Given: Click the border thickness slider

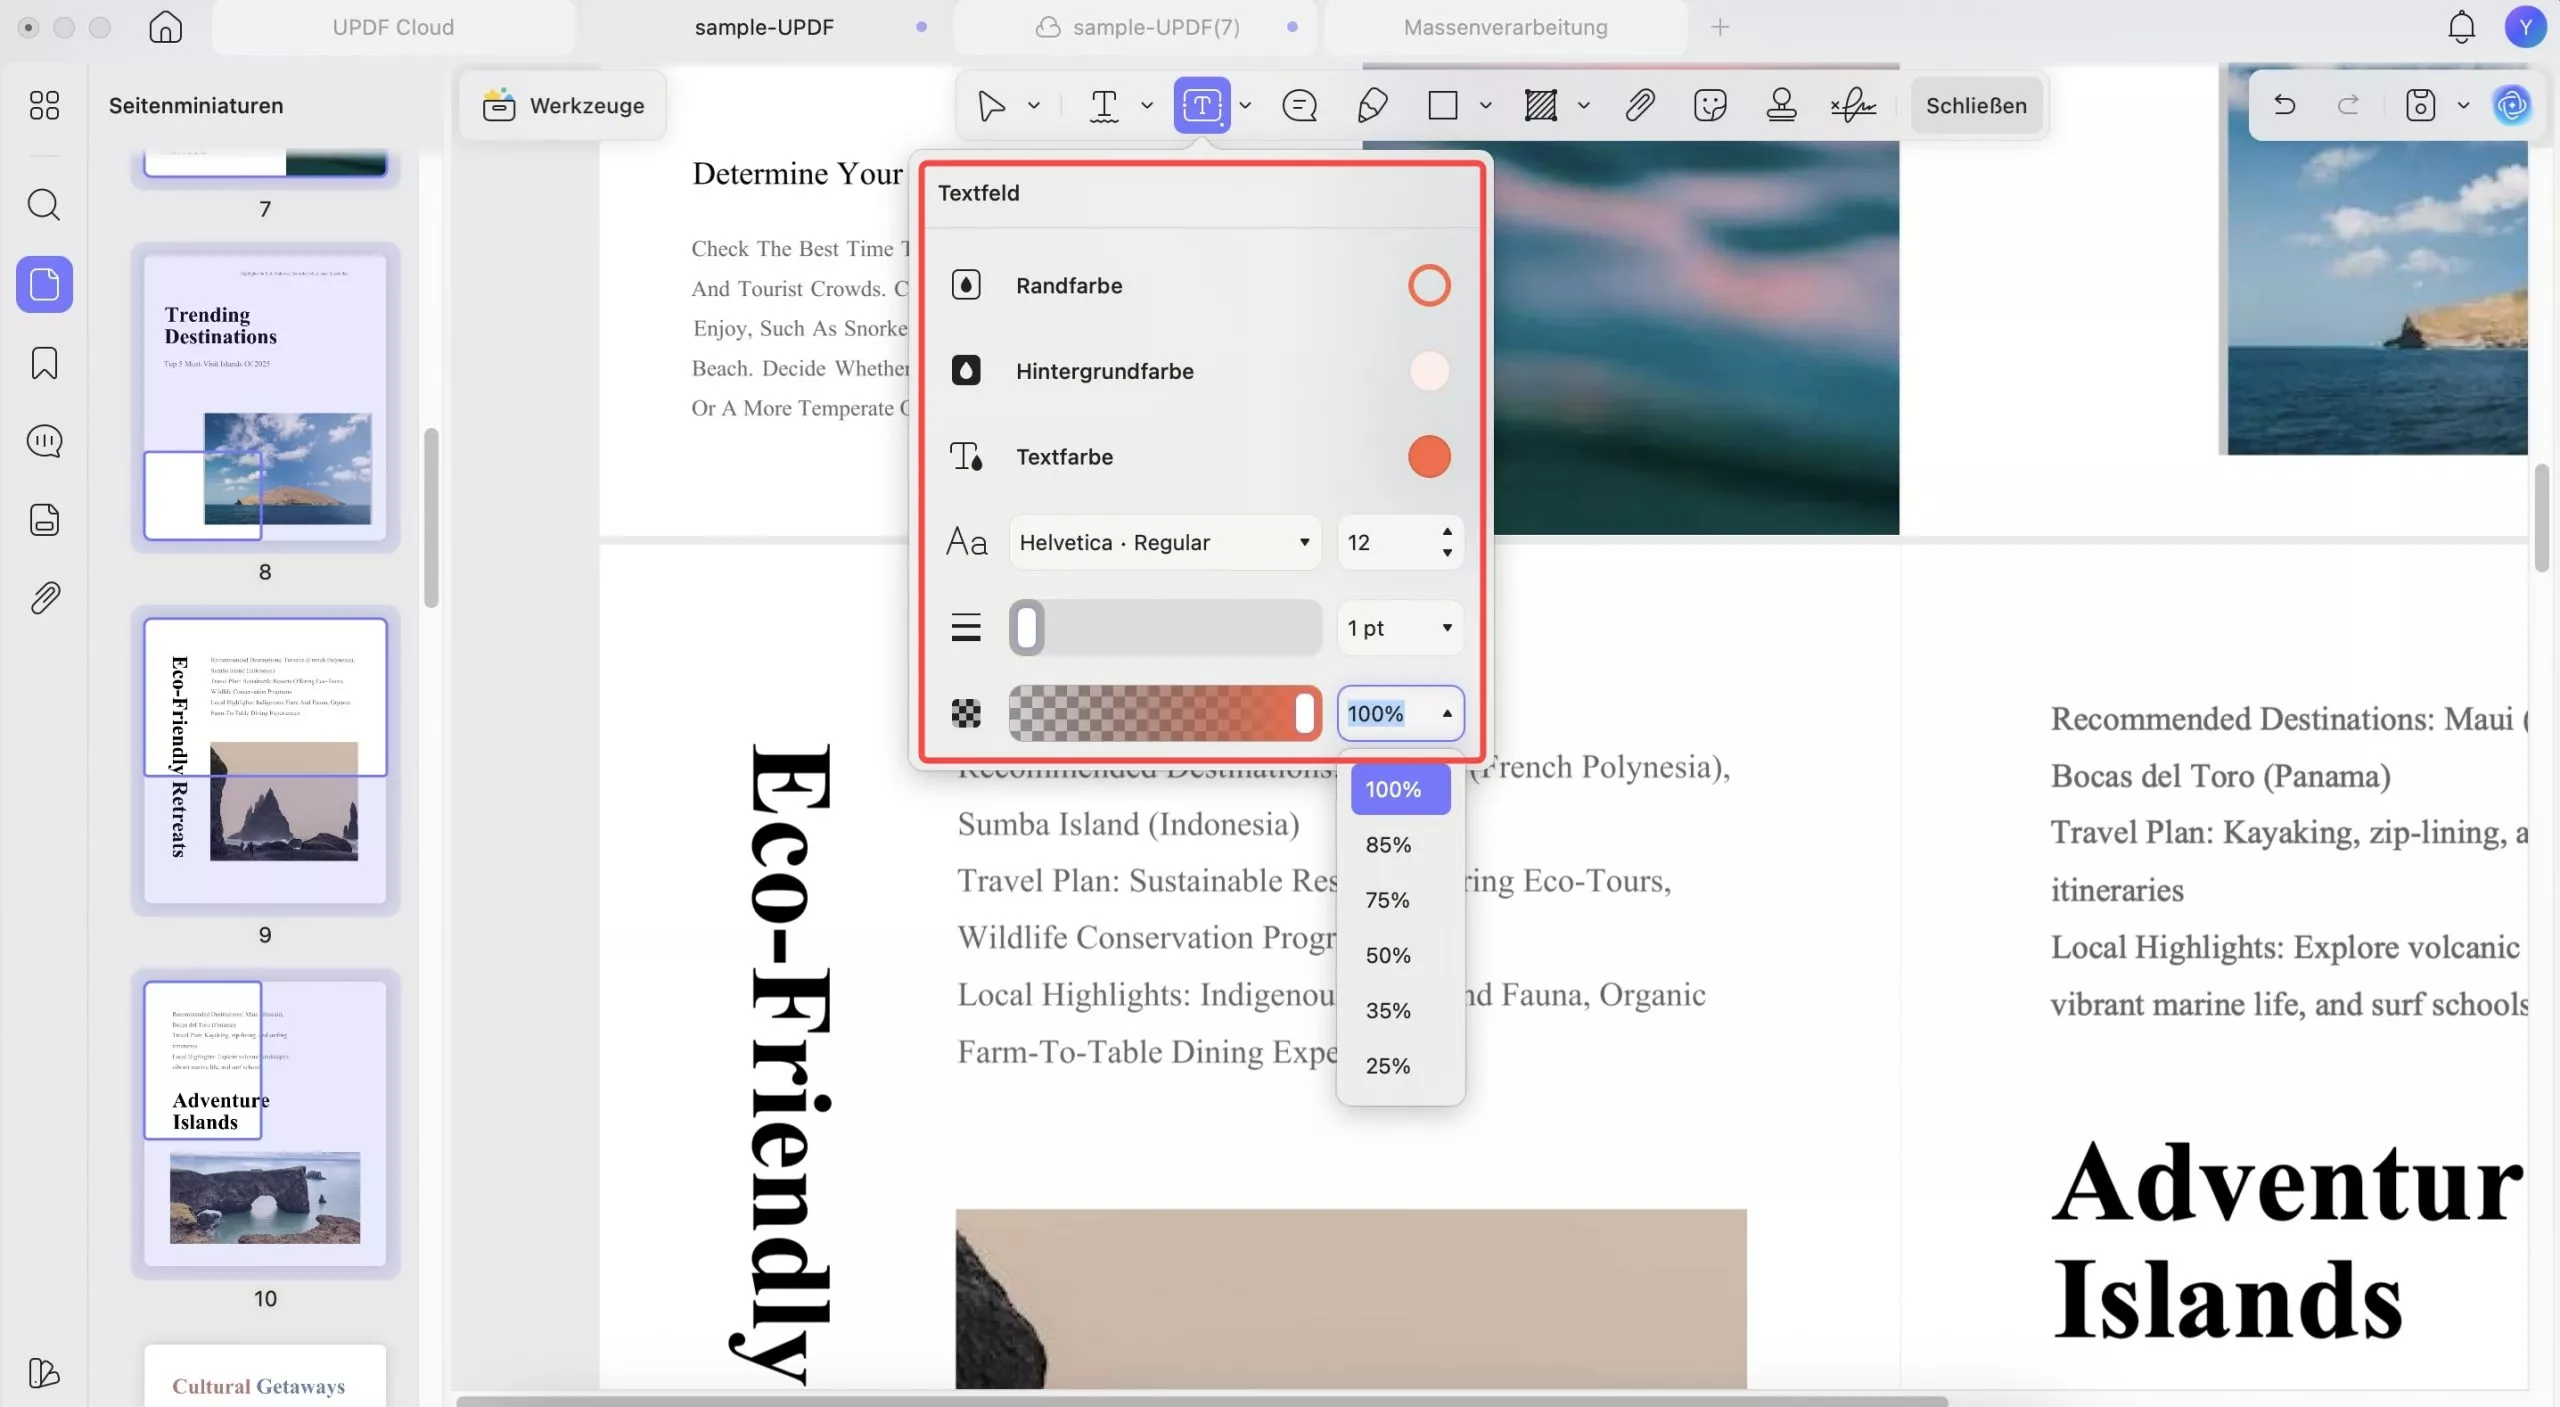Looking at the screenshot, I should point(1165,628).
